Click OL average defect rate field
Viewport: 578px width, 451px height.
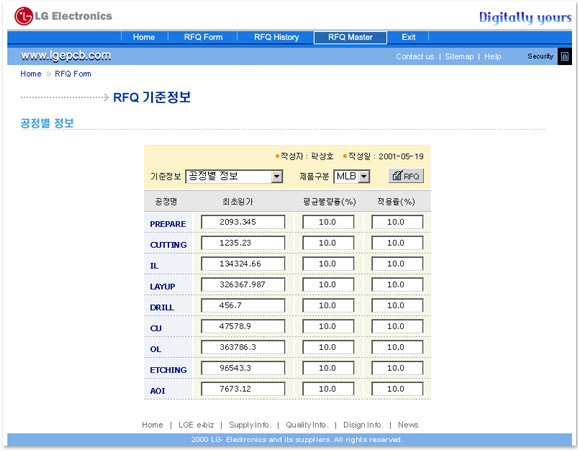[x=328, y=347]
